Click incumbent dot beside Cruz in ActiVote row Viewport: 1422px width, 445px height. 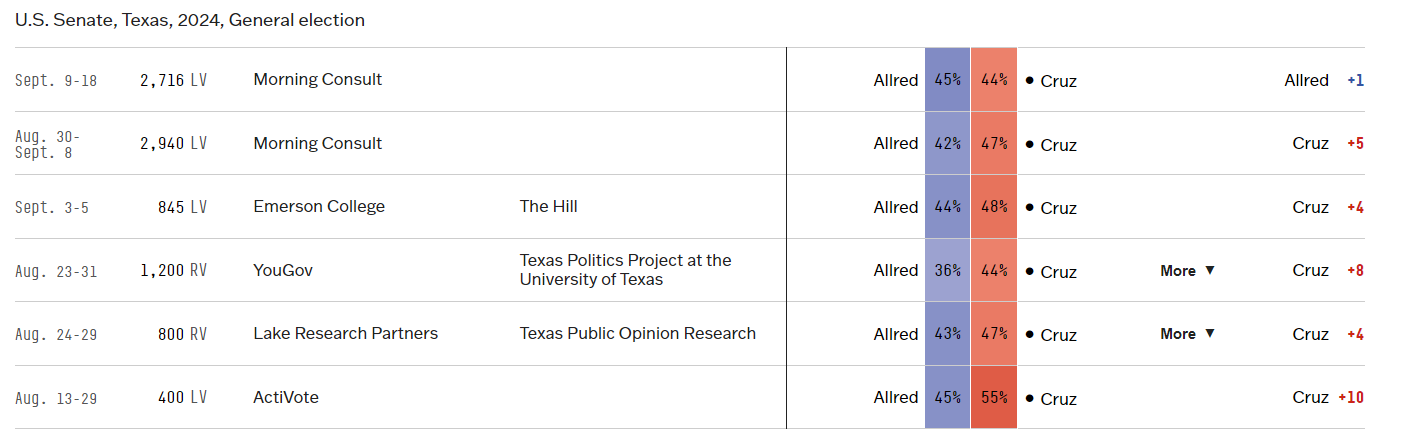point(1029,397)
